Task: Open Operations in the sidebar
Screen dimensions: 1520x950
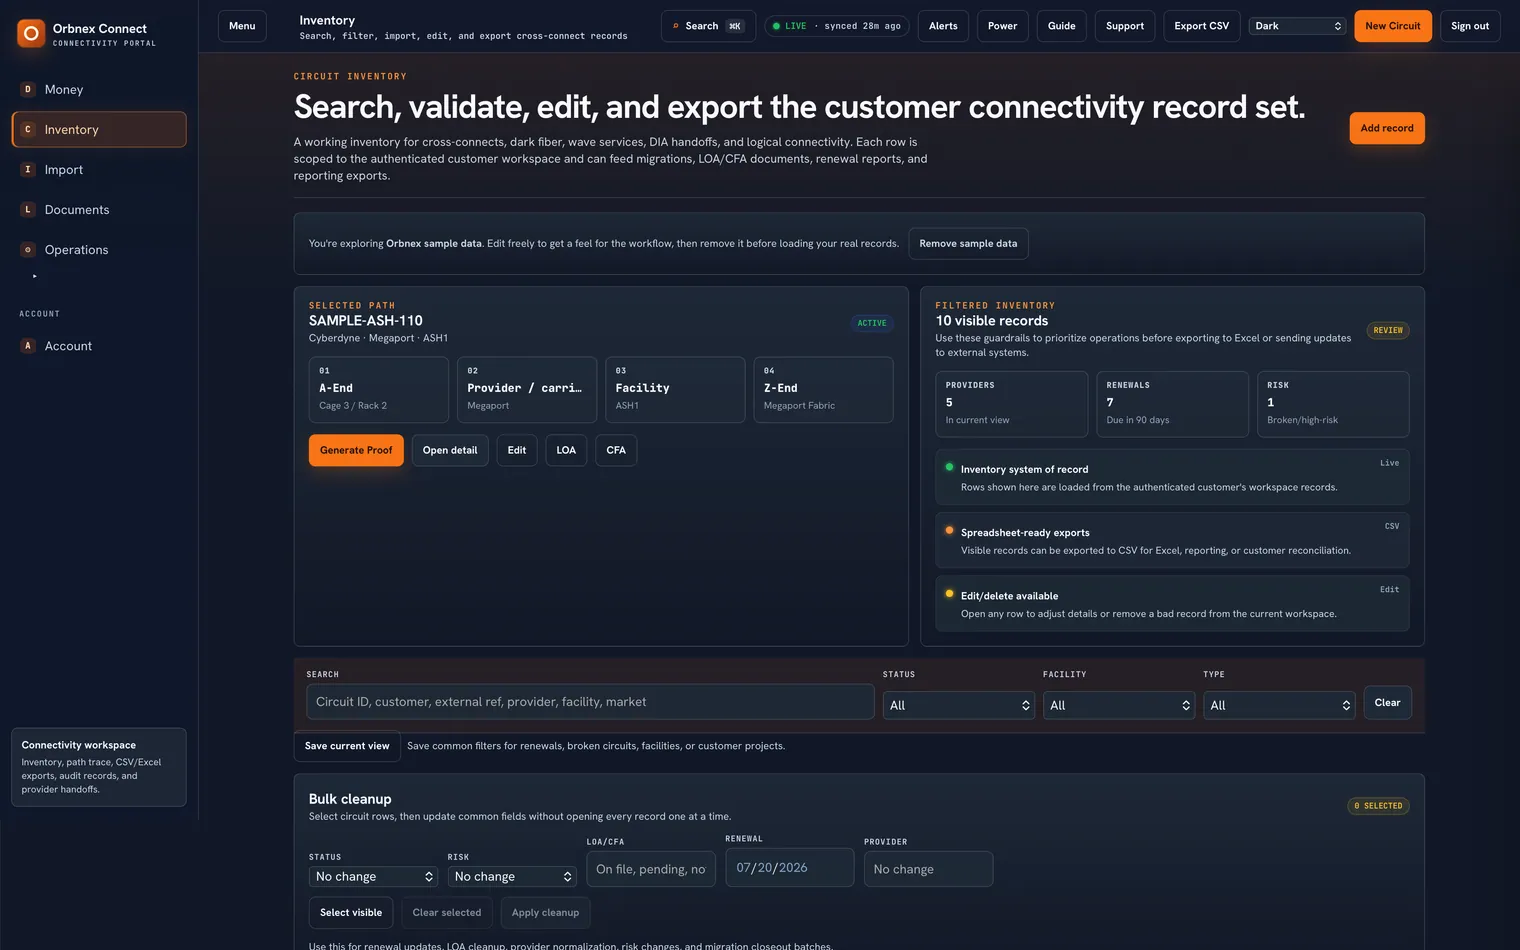Action: click(x=99, y=249)
